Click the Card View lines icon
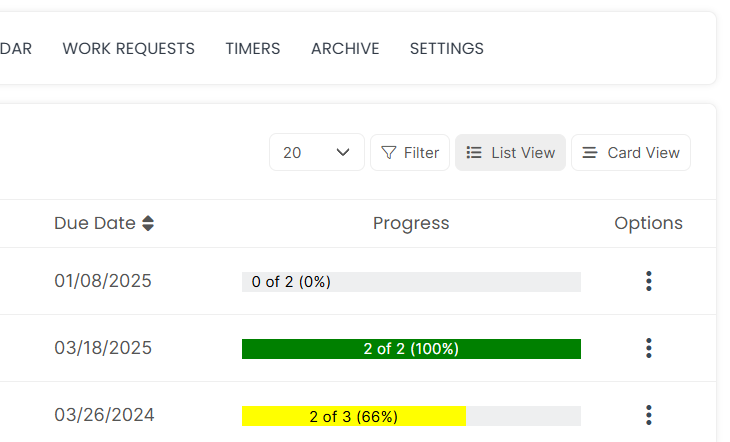Viewport: 730px width, 442px height. pyautogui.click(x=590, y=153)
